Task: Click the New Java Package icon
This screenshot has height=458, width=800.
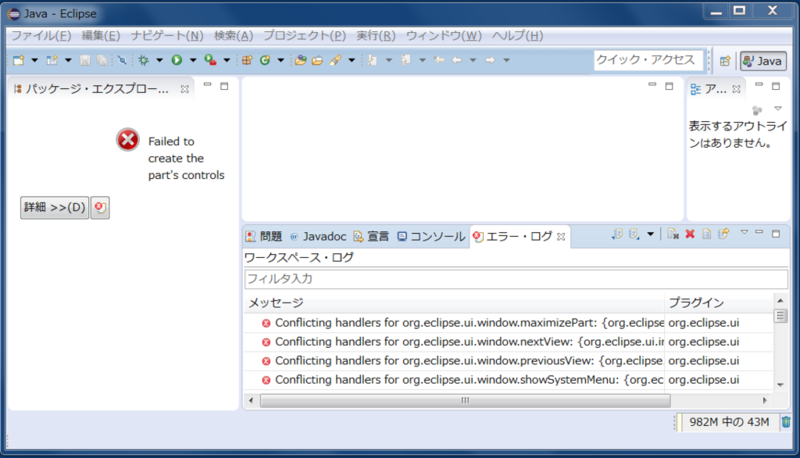Action: pyautogui.click(x=247, y=60)
